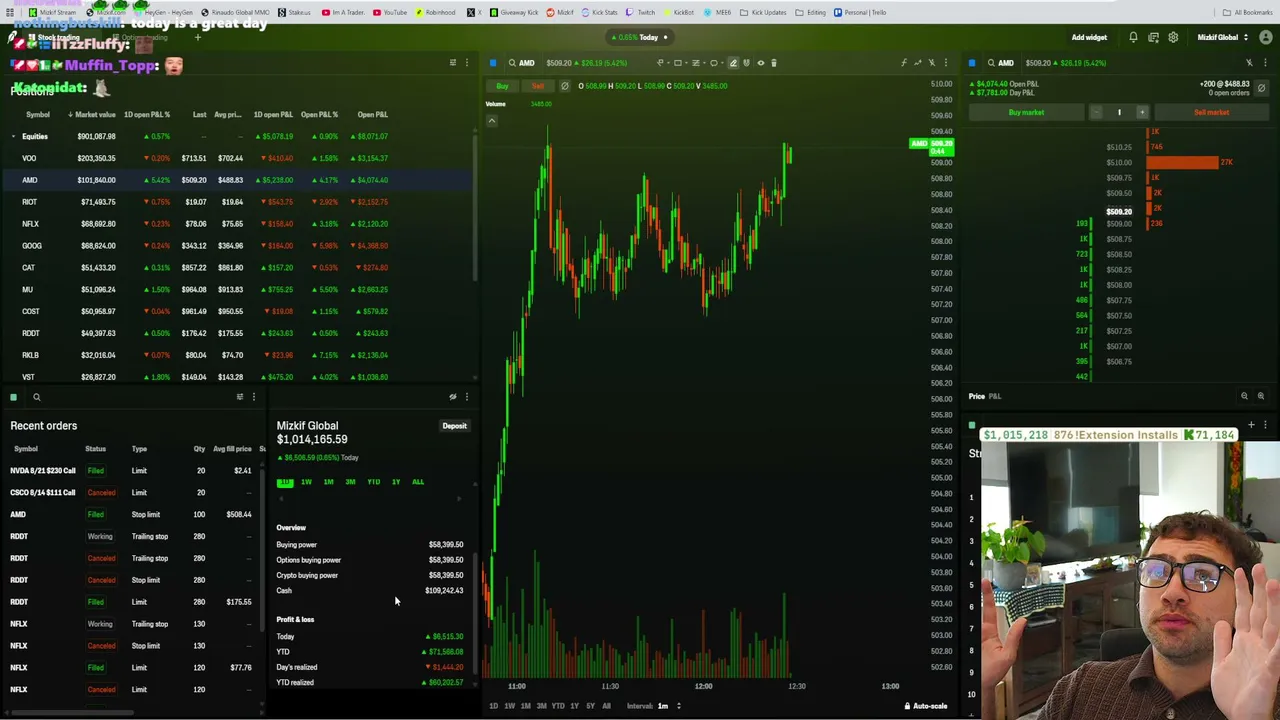This screenshot has width=1280, height=720.
Task: Select the ALL account range tab
Action: click(418, 482)
